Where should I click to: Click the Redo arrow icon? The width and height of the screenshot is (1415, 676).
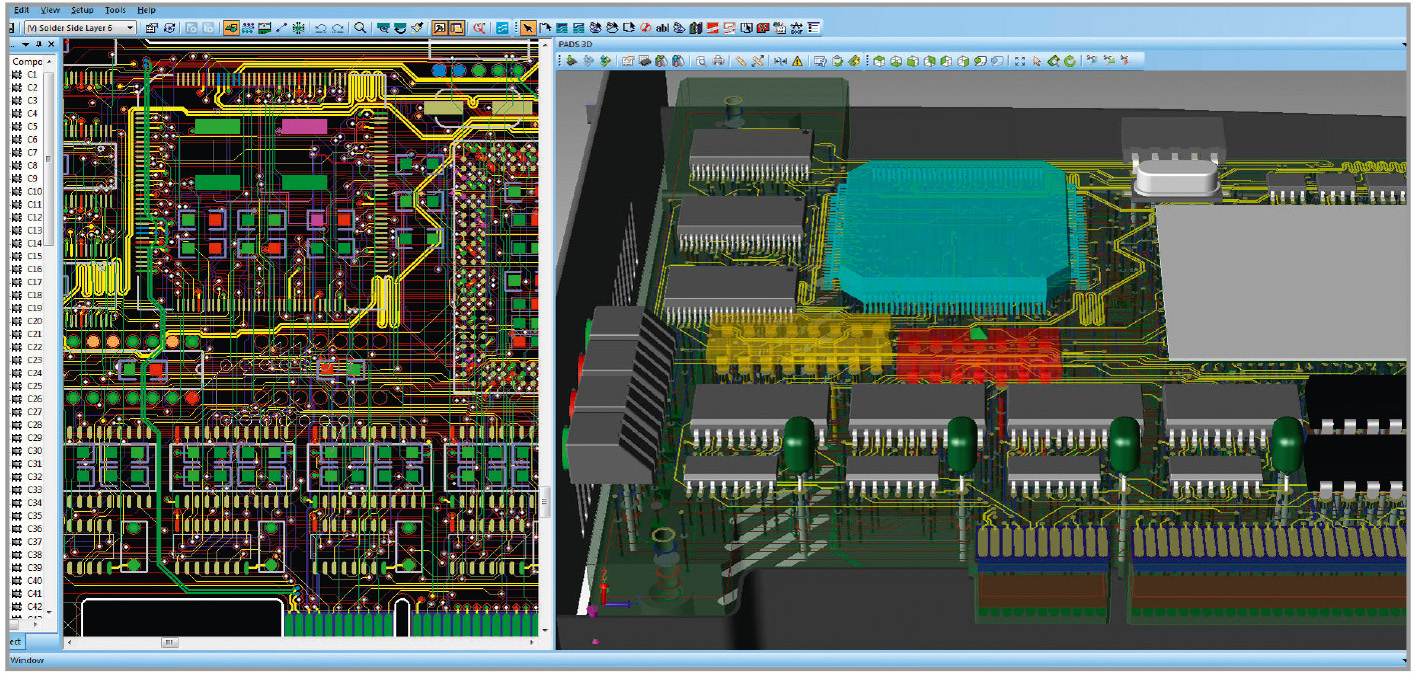click(337, 28)
